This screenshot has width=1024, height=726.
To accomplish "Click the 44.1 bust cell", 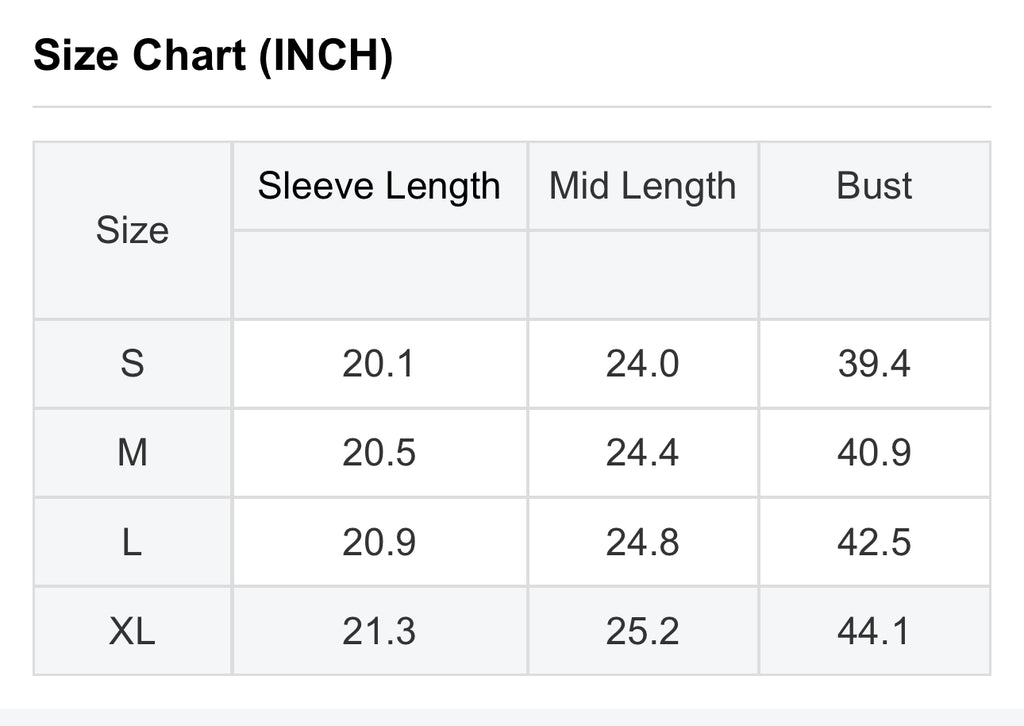I will tap(874, 631).
